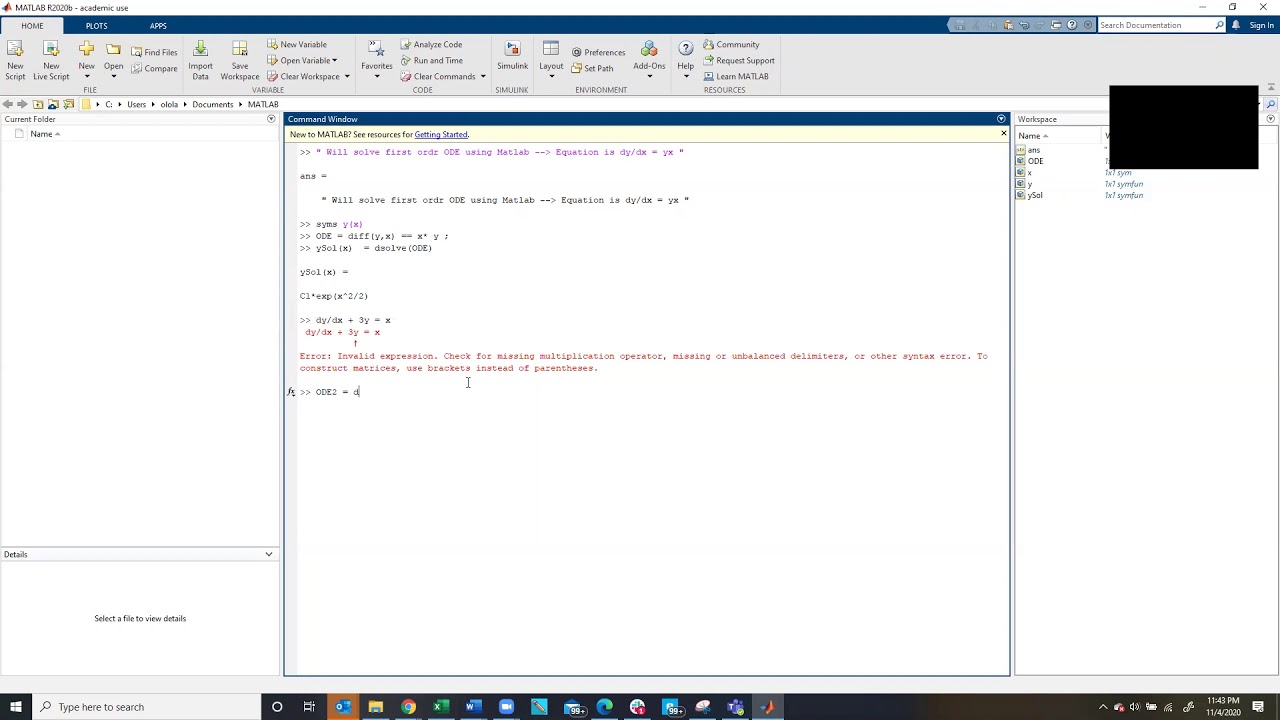Viewport: 1280px width, 720px height.
Task: Open the Layout dropdown
Action: pyautogui.click(x=551, y=77)
